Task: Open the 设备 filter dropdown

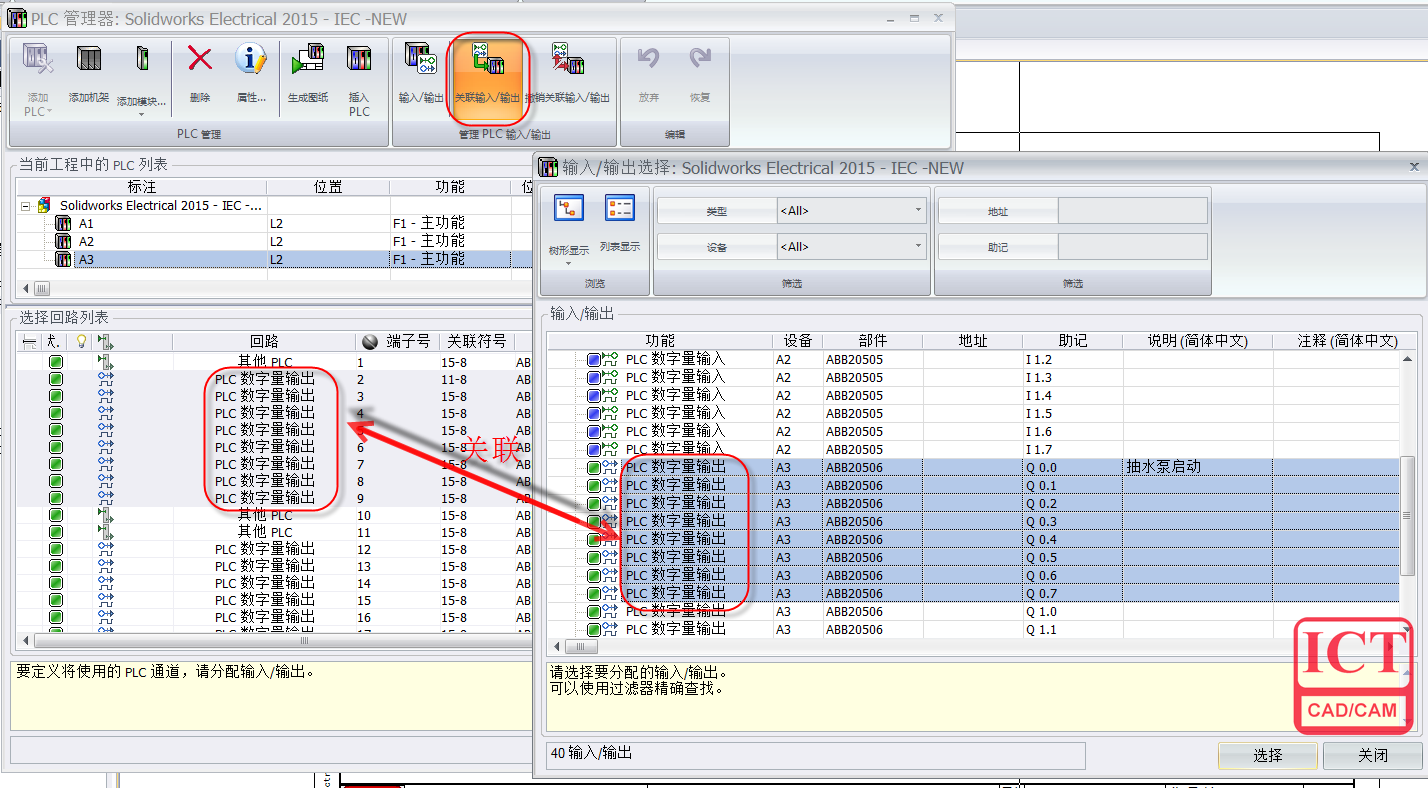Action: click(851, 246)
